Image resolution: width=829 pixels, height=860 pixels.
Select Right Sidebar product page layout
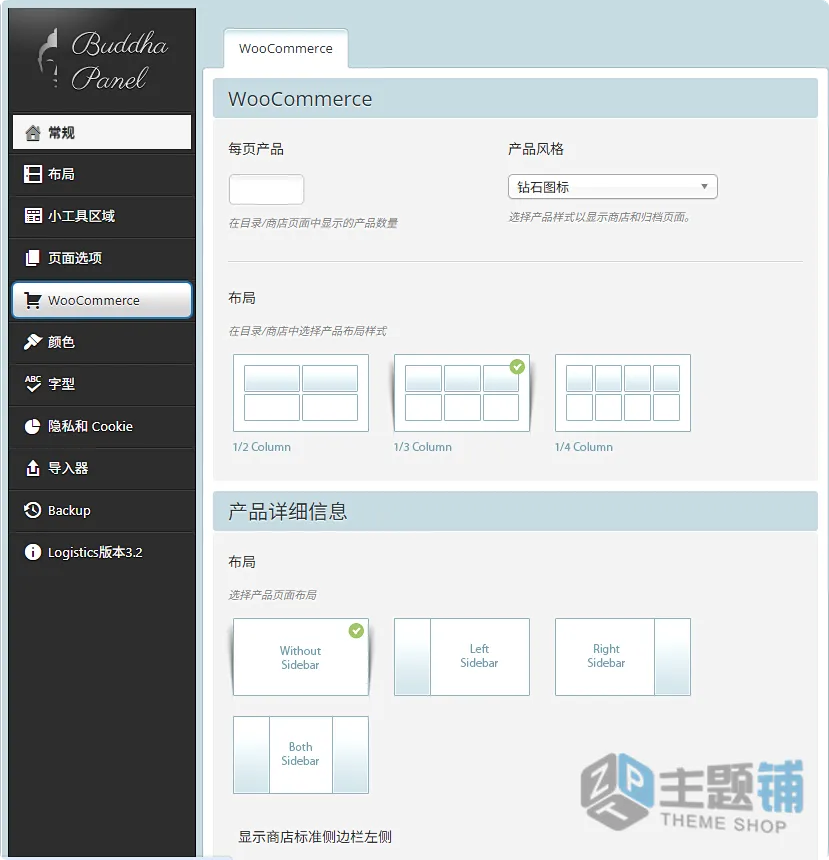[623, 657]
